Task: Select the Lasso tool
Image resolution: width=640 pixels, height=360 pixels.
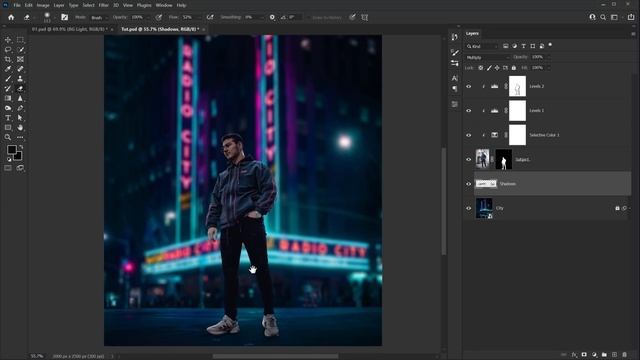Action: pos(8,49)
